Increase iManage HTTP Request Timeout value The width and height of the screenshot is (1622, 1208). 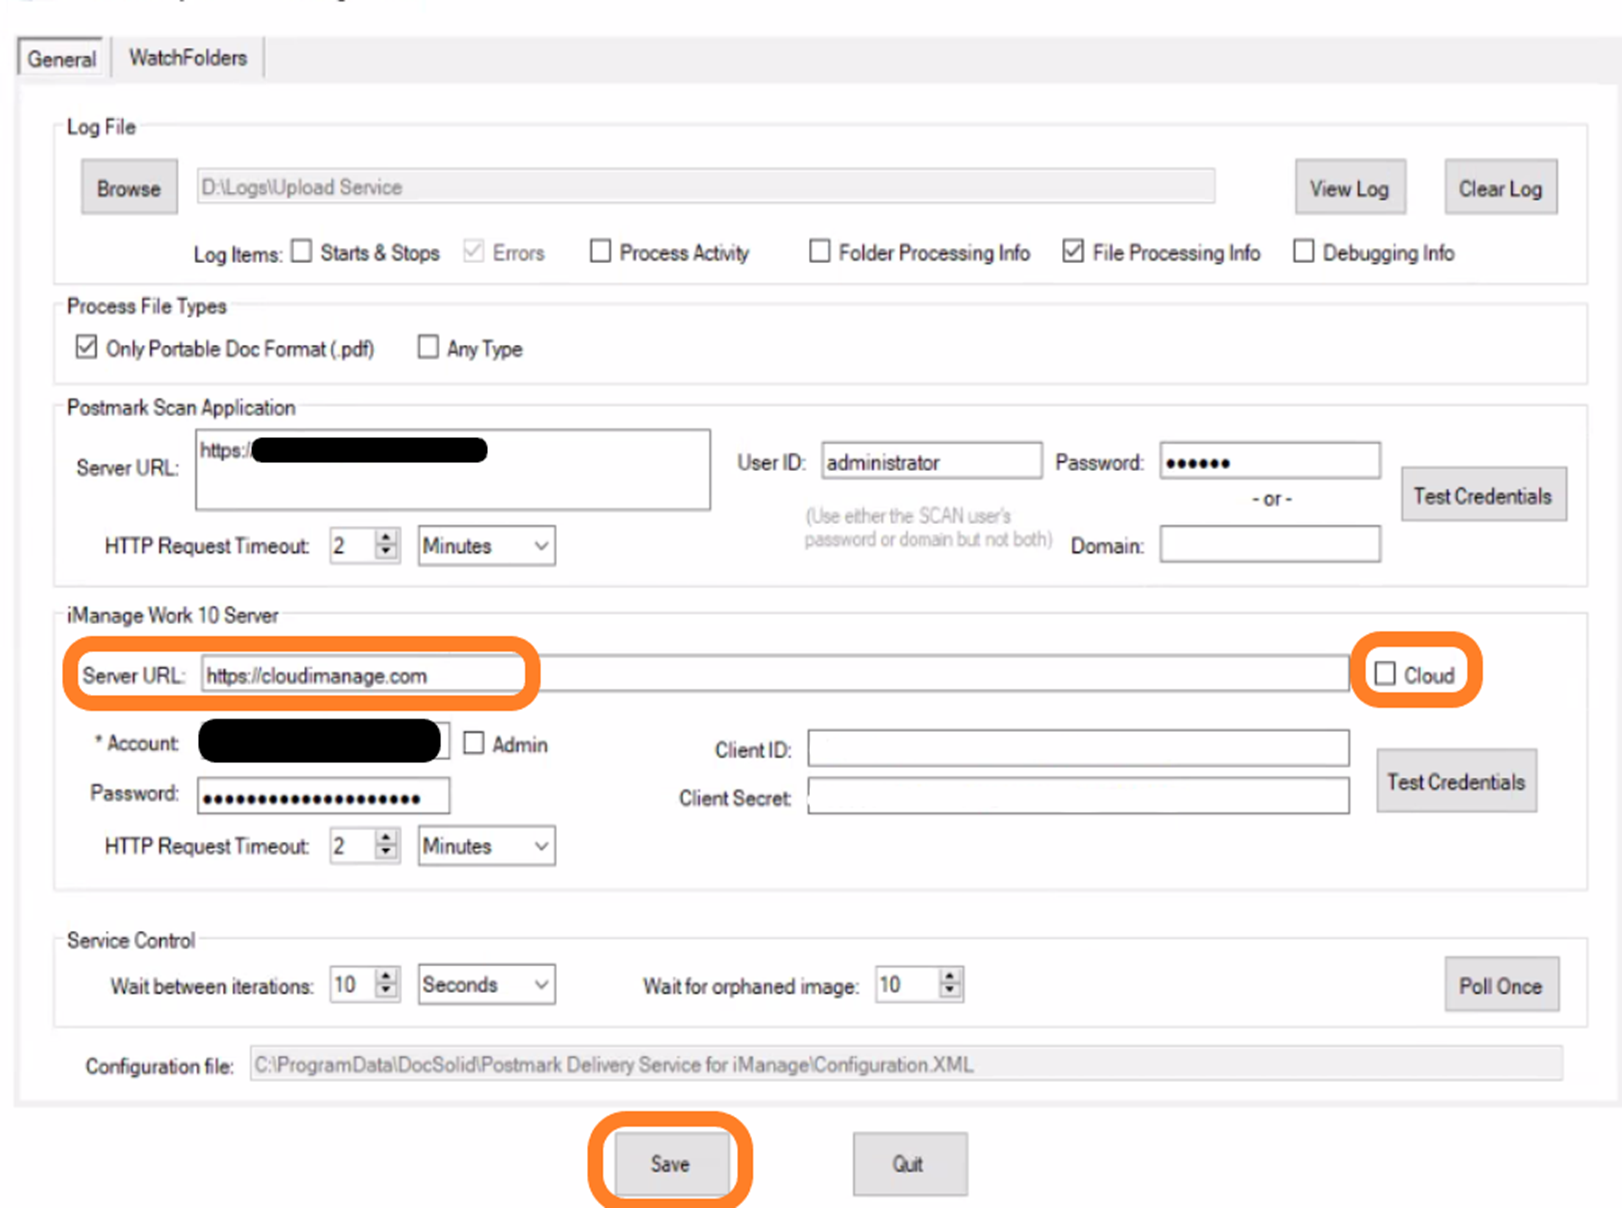(x=386, y=838)
